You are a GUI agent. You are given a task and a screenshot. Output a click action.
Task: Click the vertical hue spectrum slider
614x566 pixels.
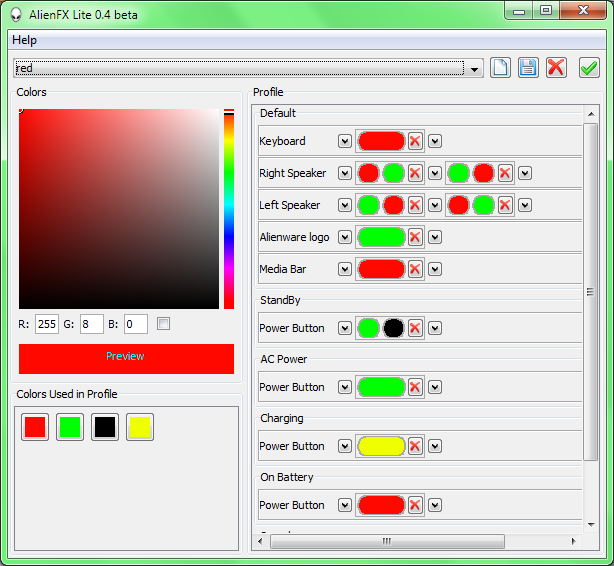229,209
